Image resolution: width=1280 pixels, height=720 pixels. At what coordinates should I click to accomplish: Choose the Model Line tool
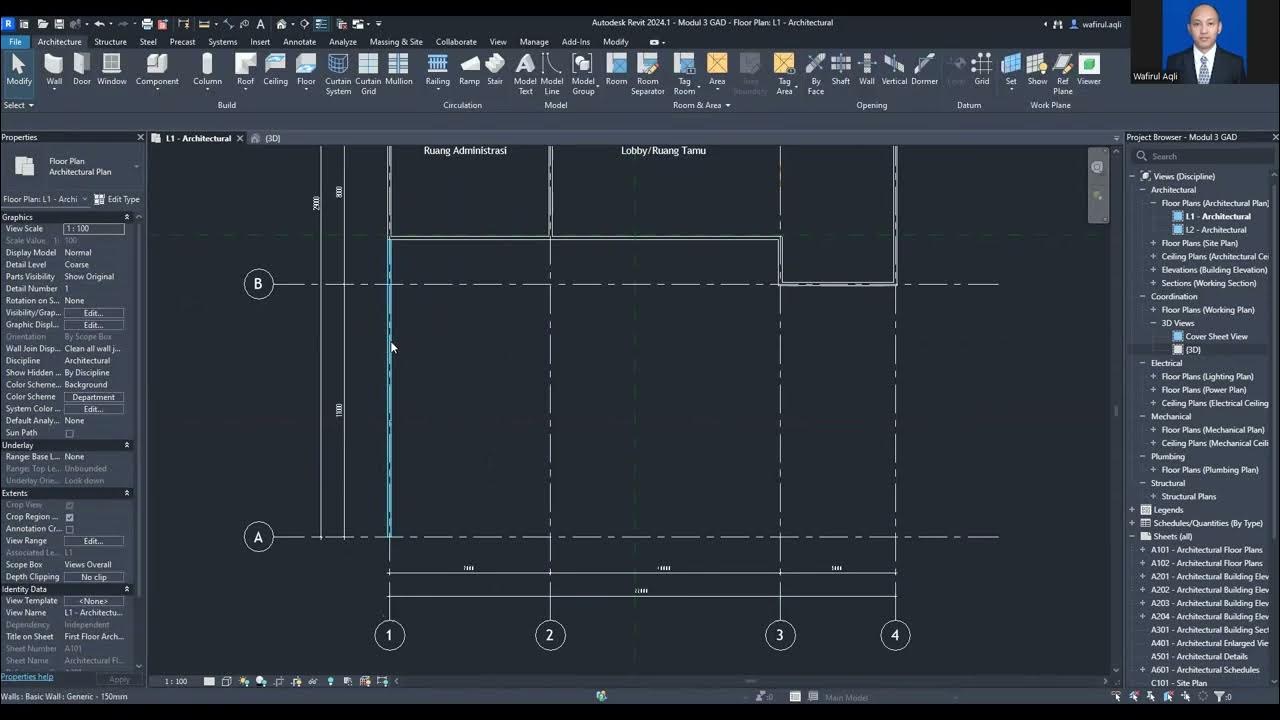point(552,74)
